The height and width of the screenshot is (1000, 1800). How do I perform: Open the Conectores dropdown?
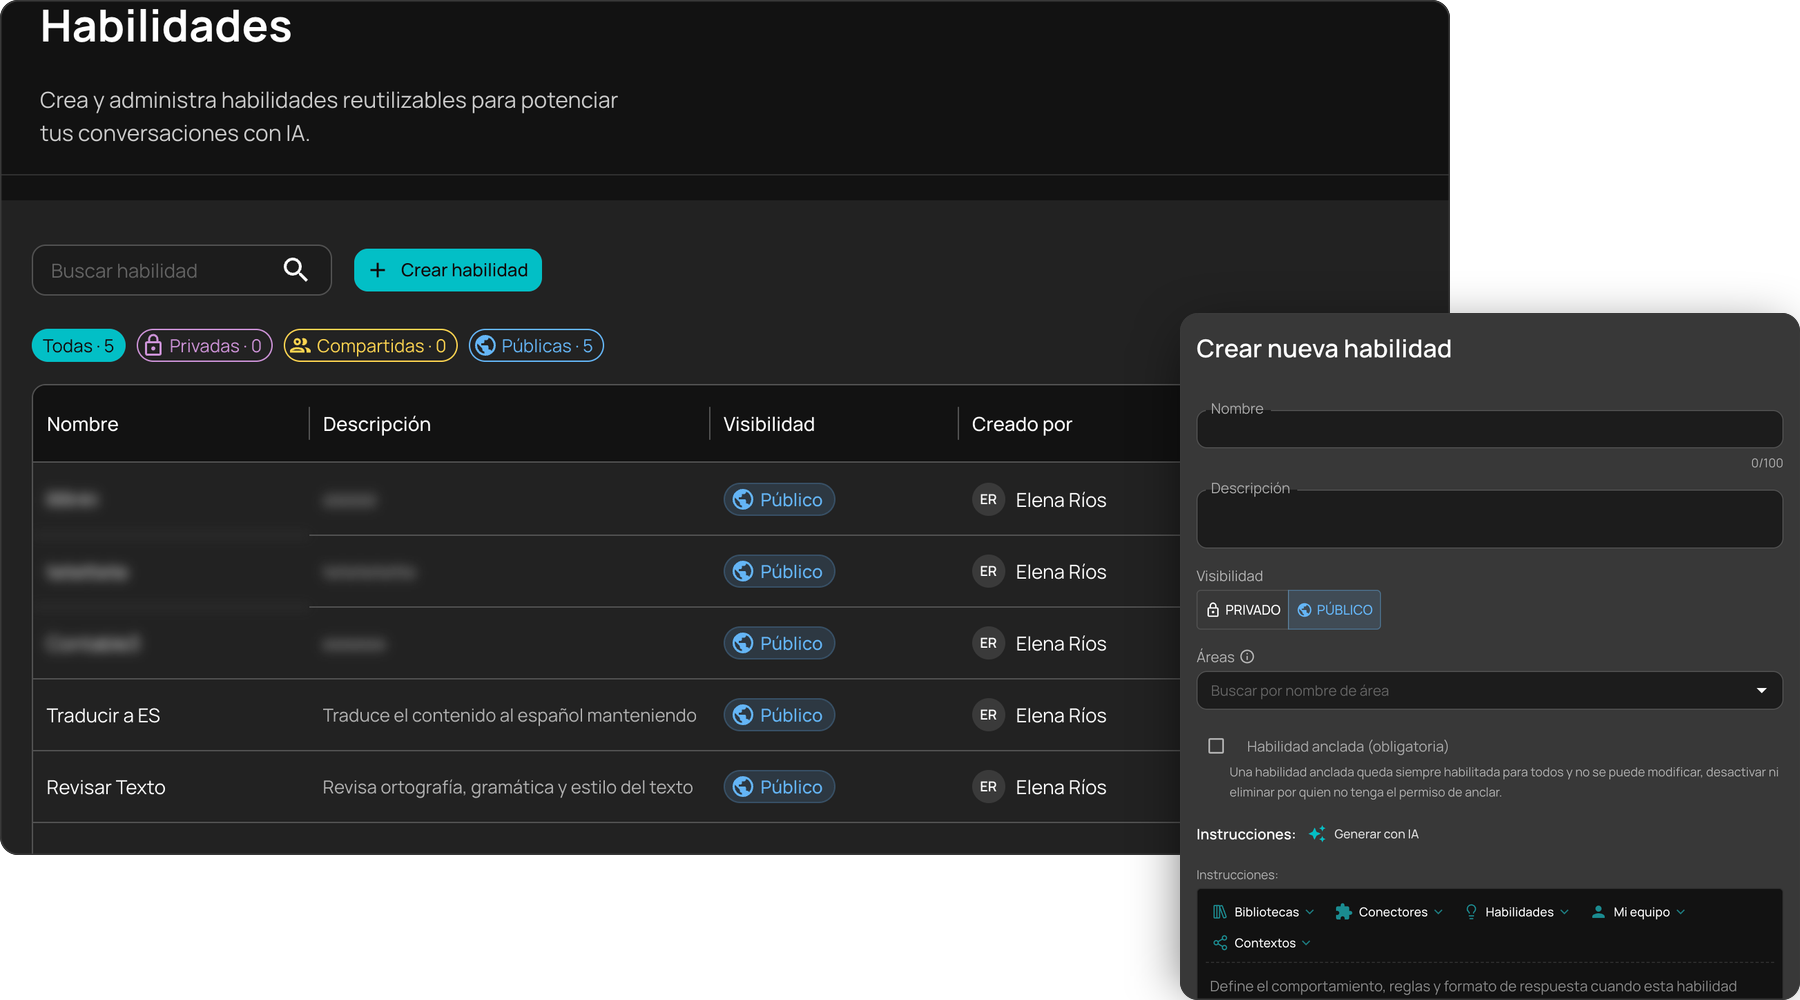1389,912
